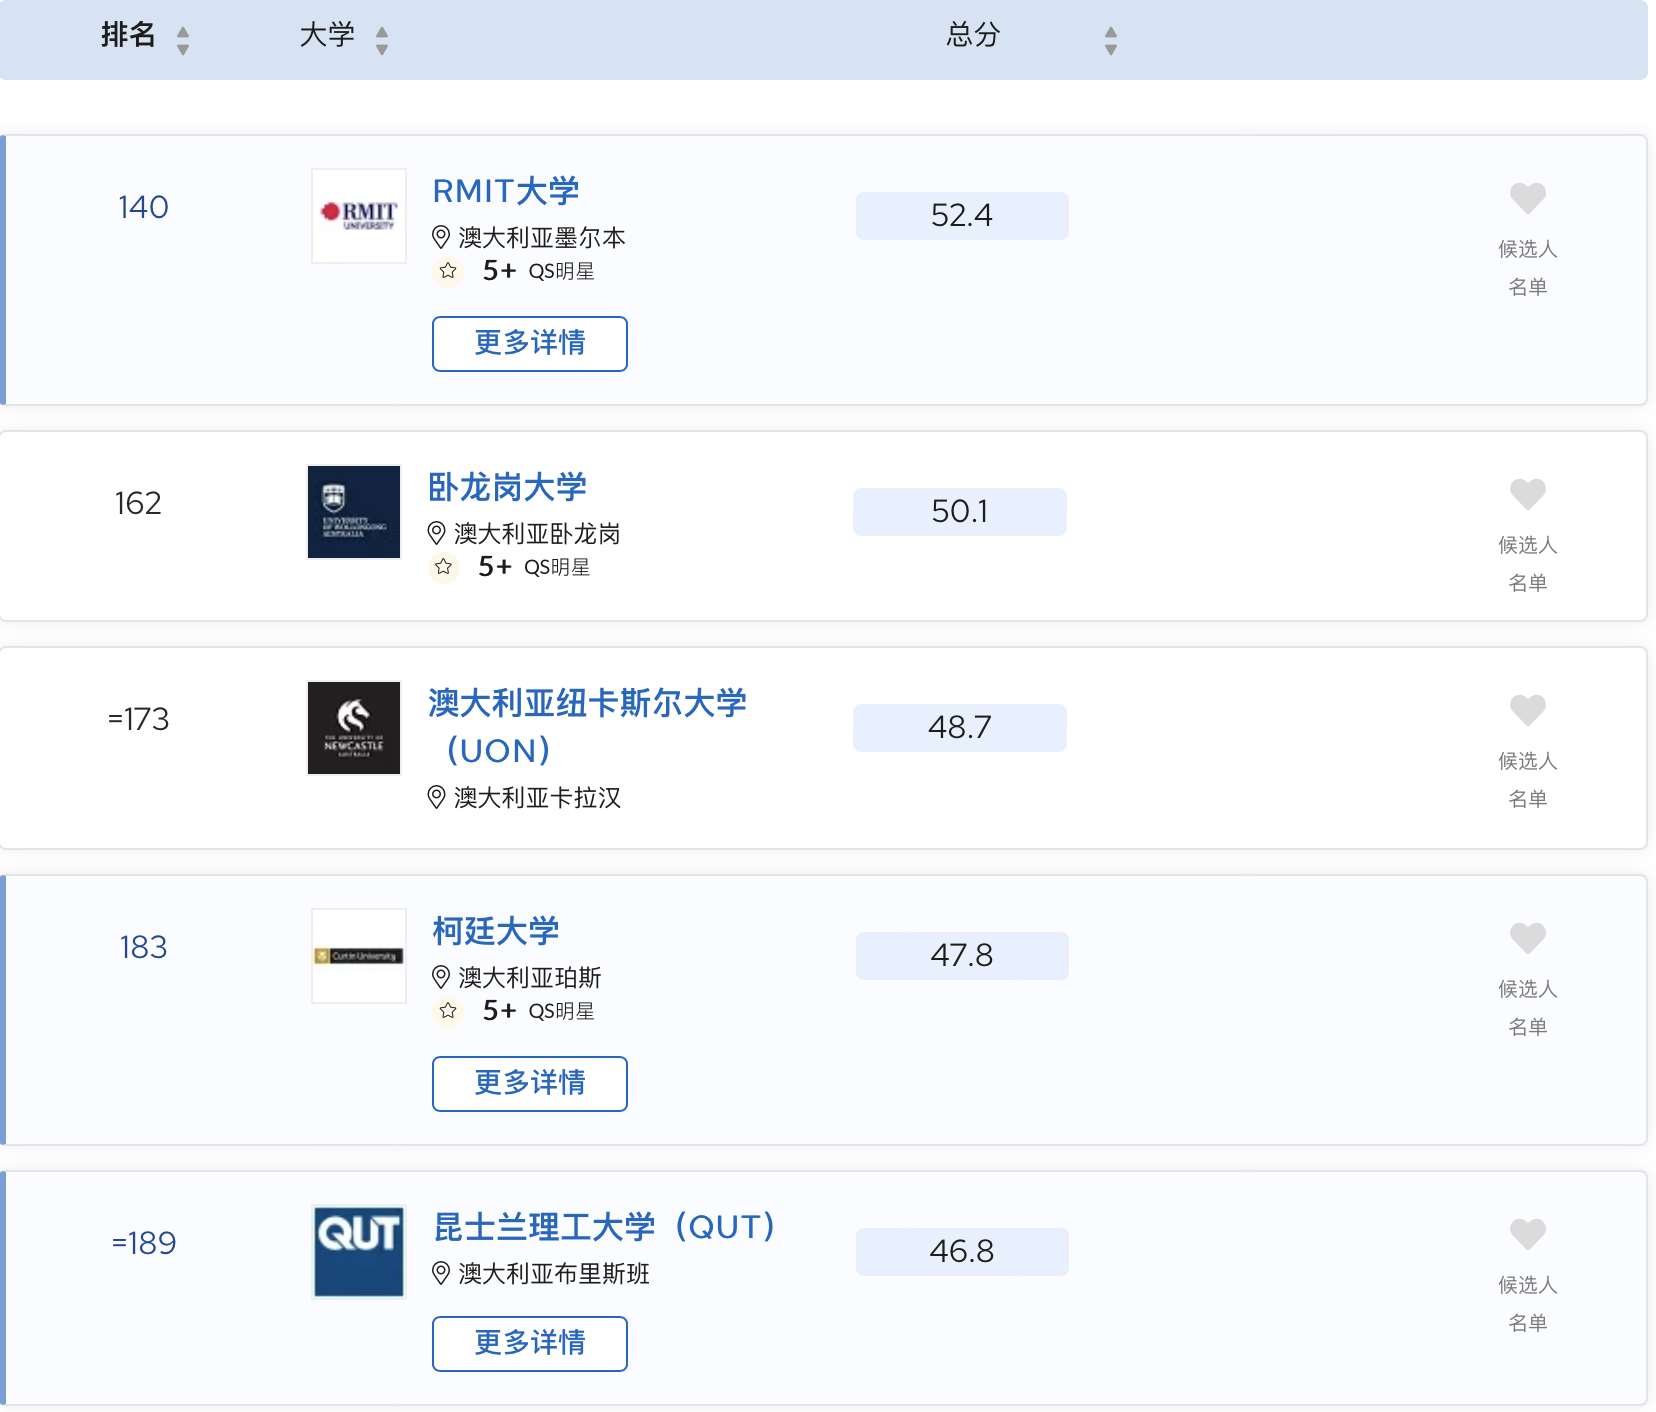
Task: Open the 卧龙岗大学 university link
Action: 507,487
